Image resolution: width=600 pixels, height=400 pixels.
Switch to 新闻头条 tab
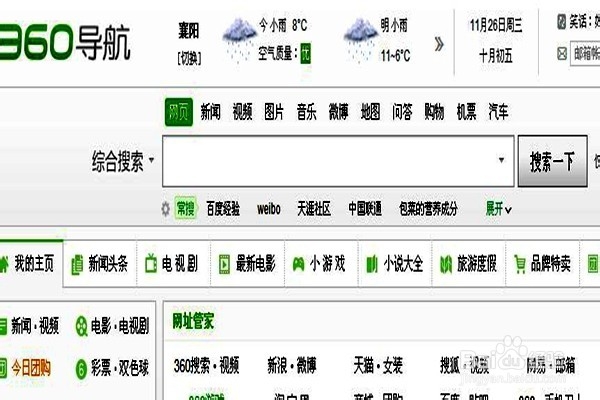pyautogui.click(x=99, y=264)
